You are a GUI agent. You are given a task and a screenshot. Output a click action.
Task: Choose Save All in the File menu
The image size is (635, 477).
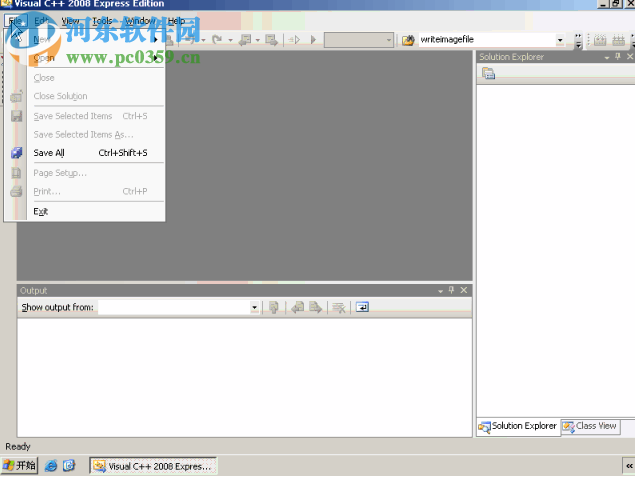point(90,153)
